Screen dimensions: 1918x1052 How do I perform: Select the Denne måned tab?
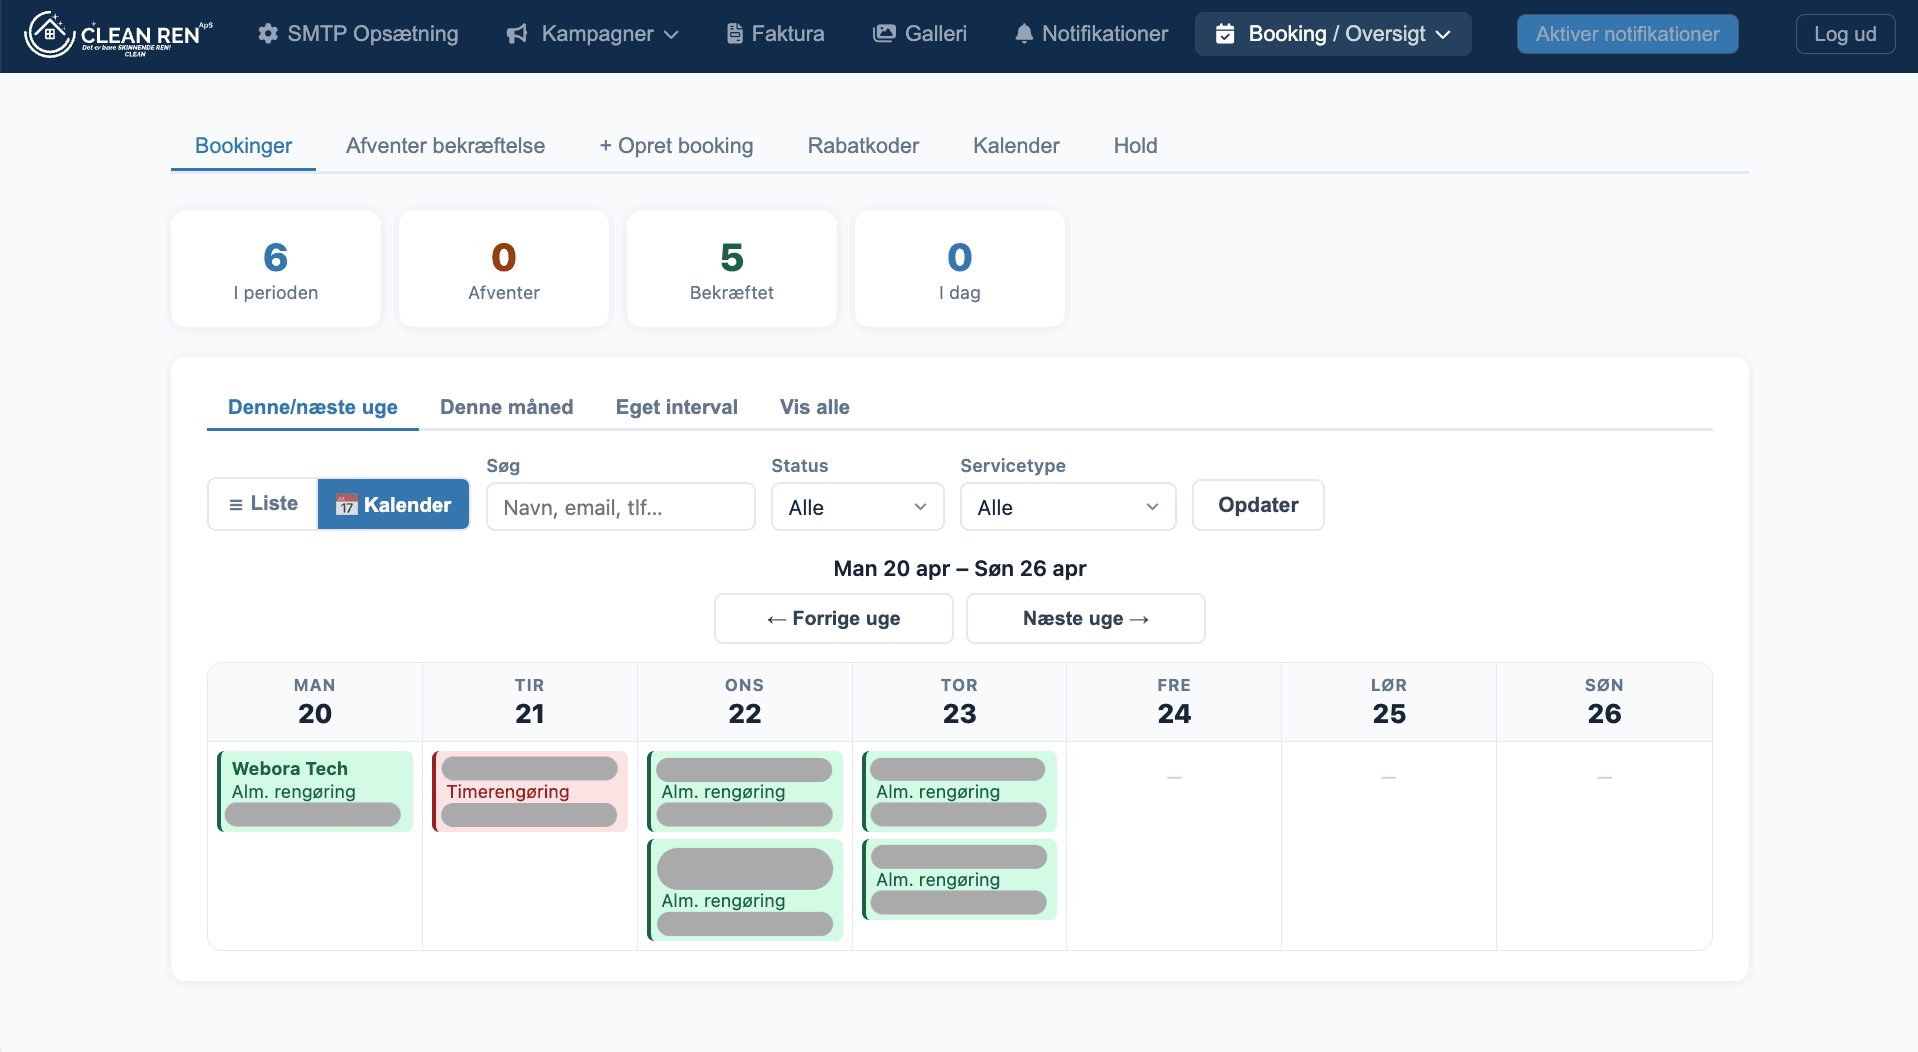pos(506,407)
